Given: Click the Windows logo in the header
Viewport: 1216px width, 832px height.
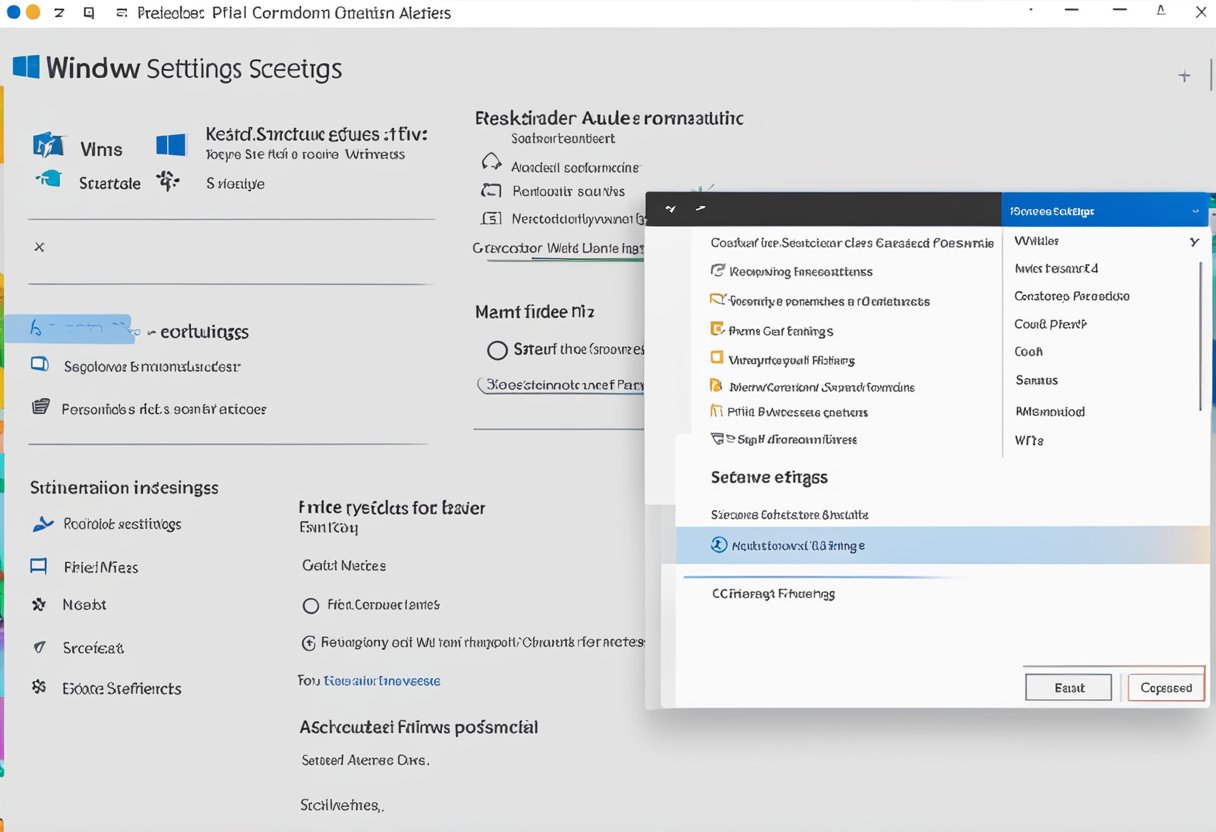Looking at the screenshot, I should [26, 67].
